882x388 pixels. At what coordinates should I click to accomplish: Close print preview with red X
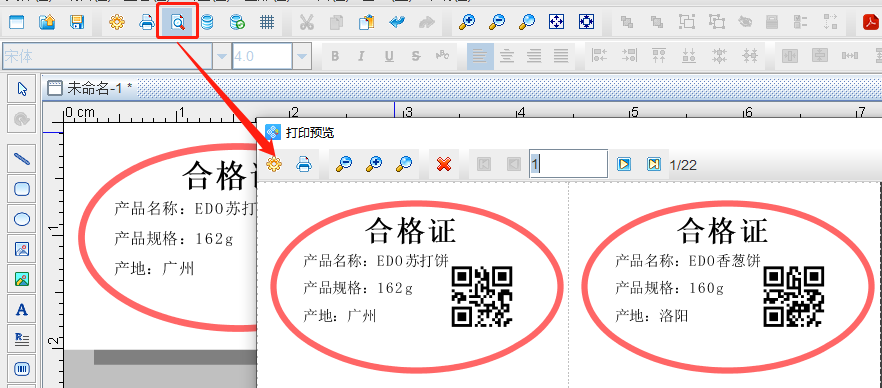[x=444, y=164]
